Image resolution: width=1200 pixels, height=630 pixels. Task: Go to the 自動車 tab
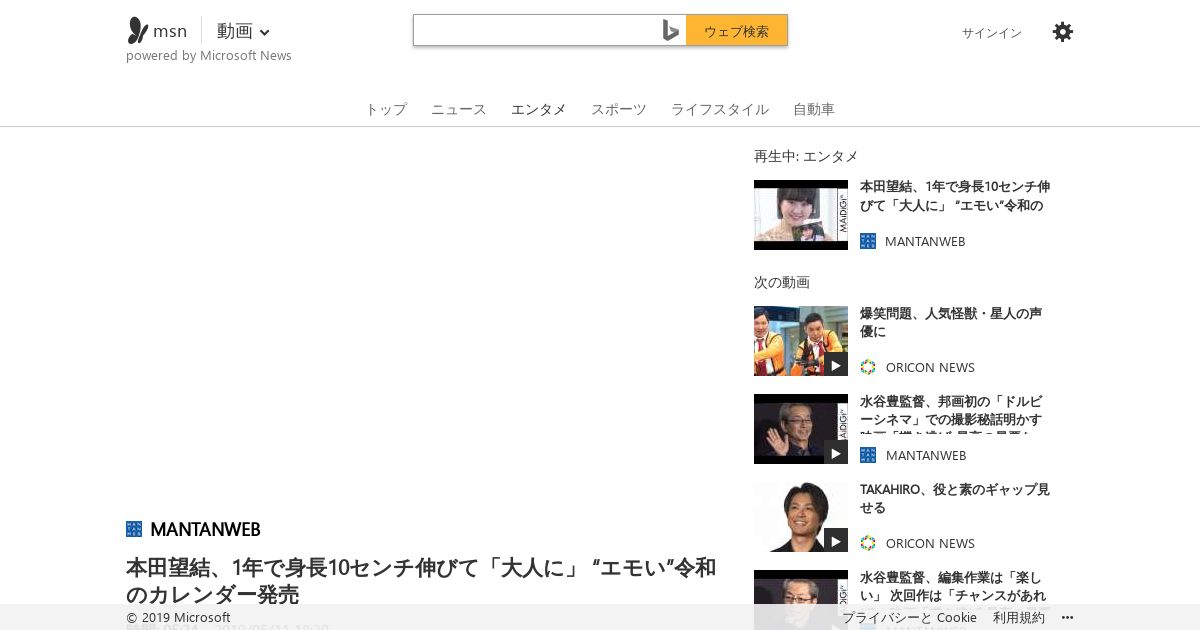(x=814, y=109)
